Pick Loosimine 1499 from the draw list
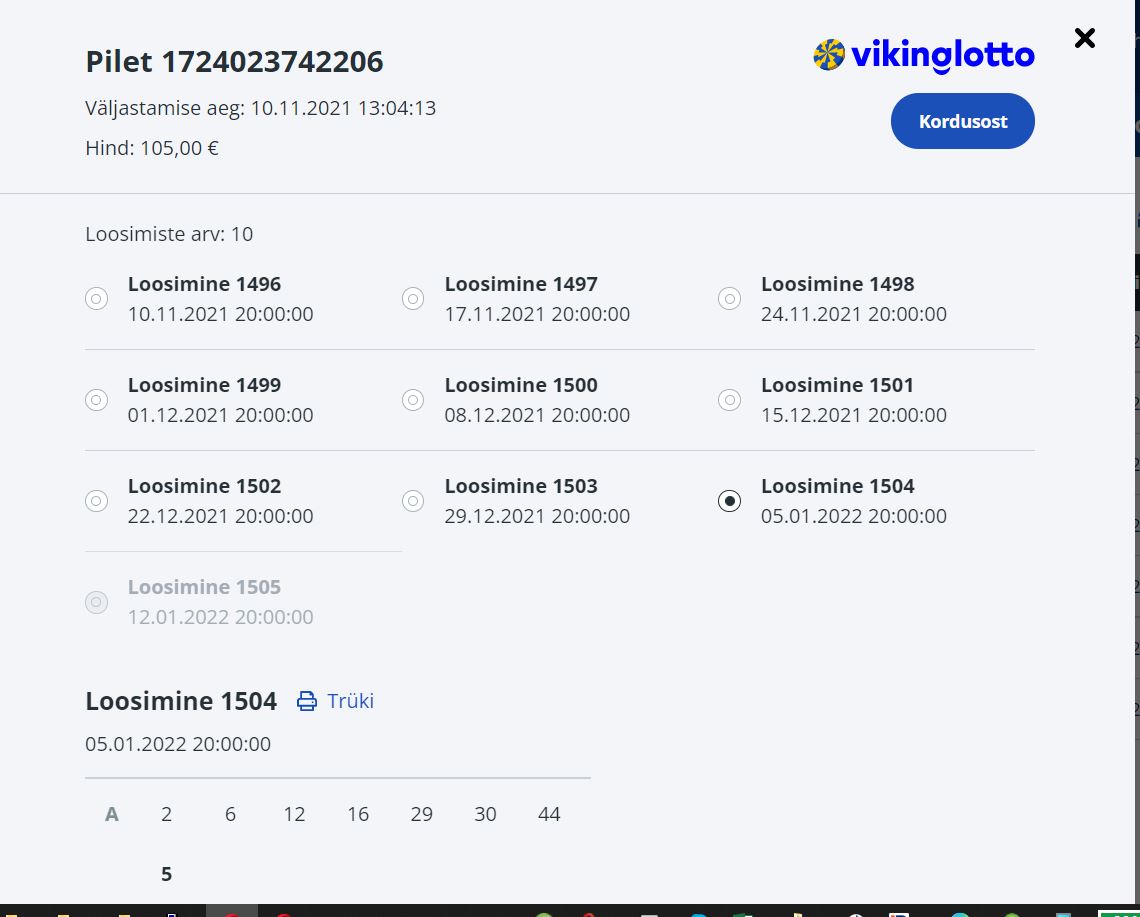Image resolution: width=1140 pixels, height=917 pixels. [97, 399]
